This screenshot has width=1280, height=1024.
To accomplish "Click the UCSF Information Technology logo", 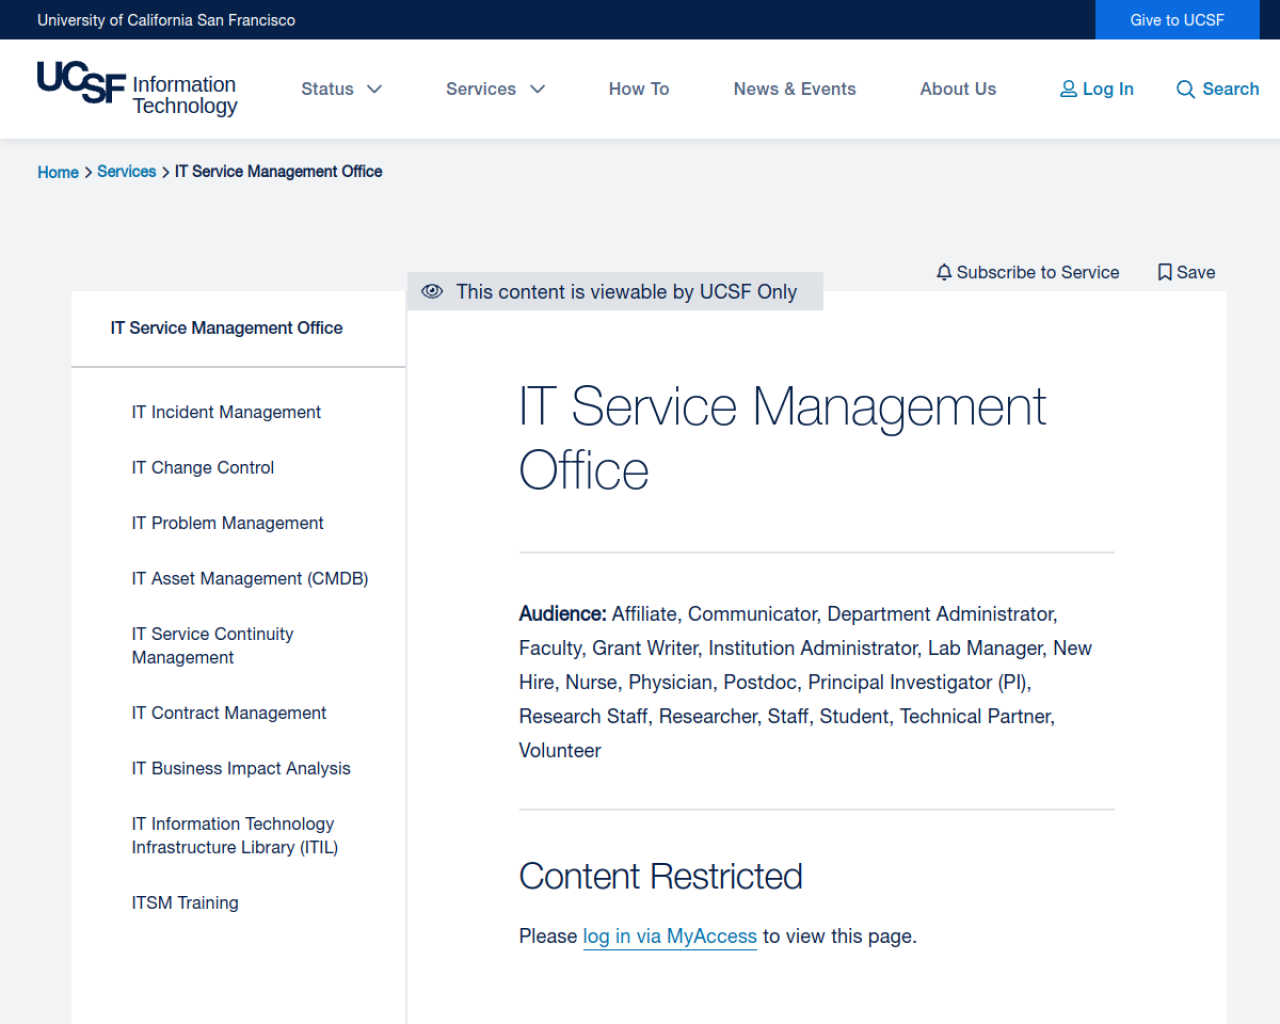I will tap(137, 90).
